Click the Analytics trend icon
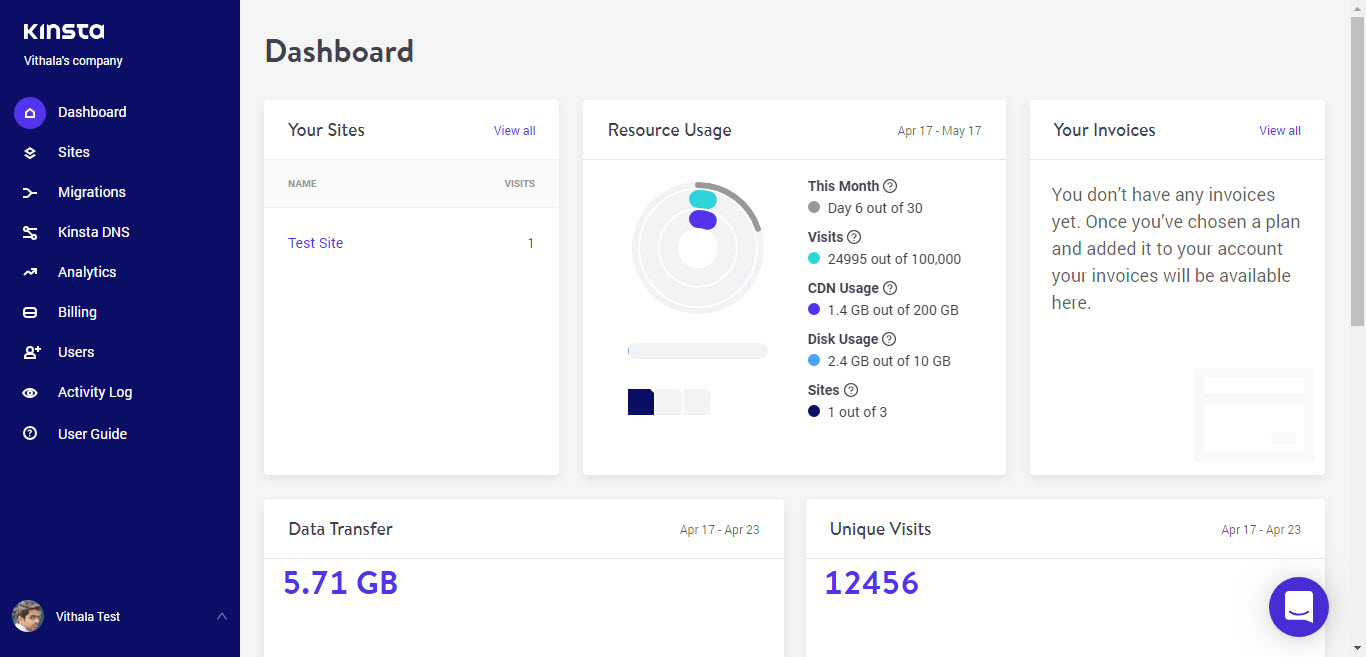1366x657 pixels. pos(30,272)
